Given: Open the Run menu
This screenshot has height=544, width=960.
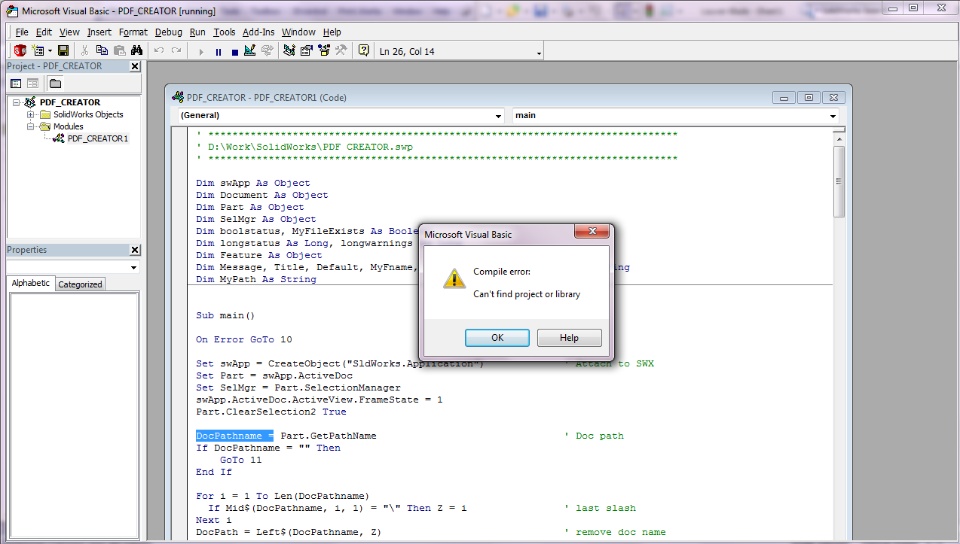Looking at the screenshot, I should click(197, 32).
